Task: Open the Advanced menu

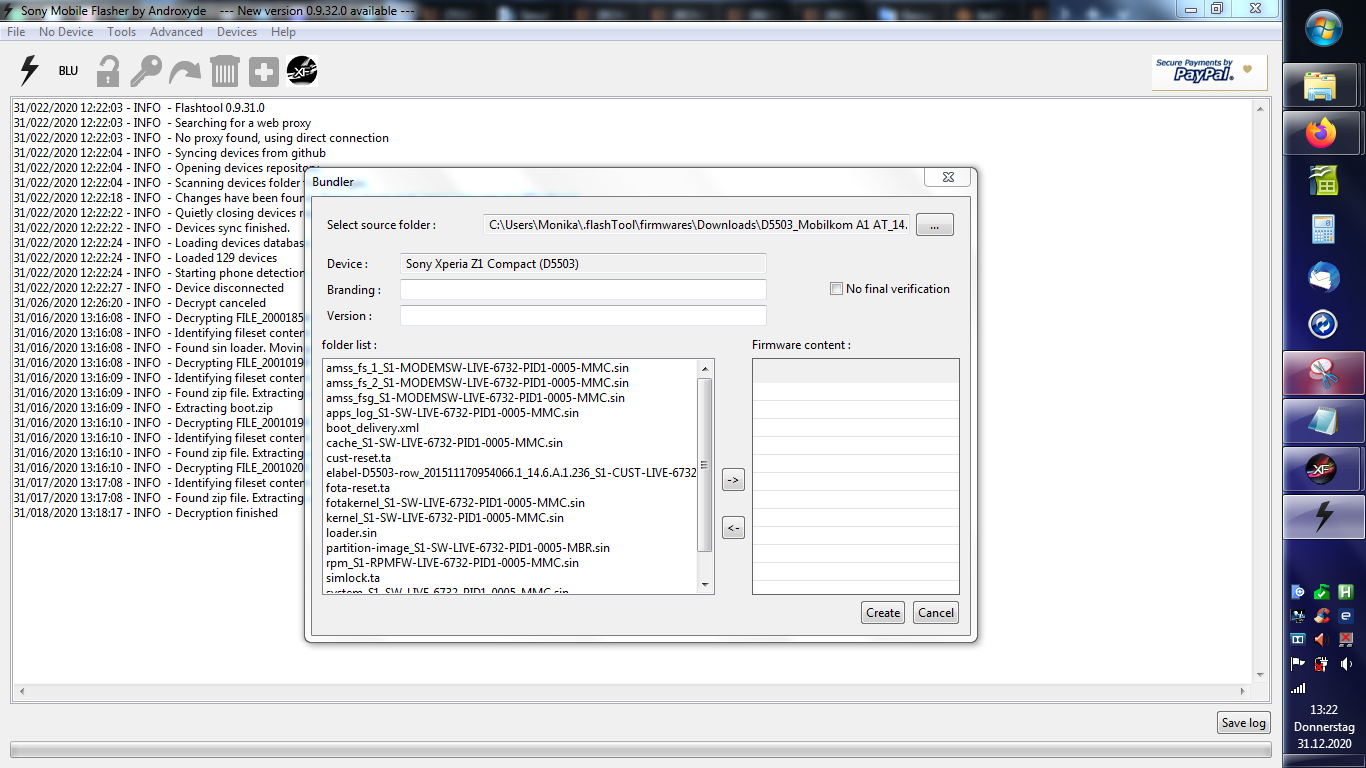Action: point(176,32)
